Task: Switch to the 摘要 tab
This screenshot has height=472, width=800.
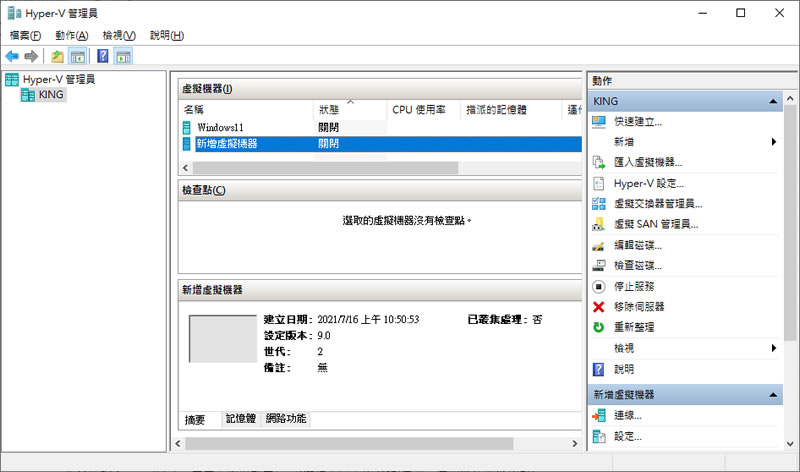Action: [195, 419]
